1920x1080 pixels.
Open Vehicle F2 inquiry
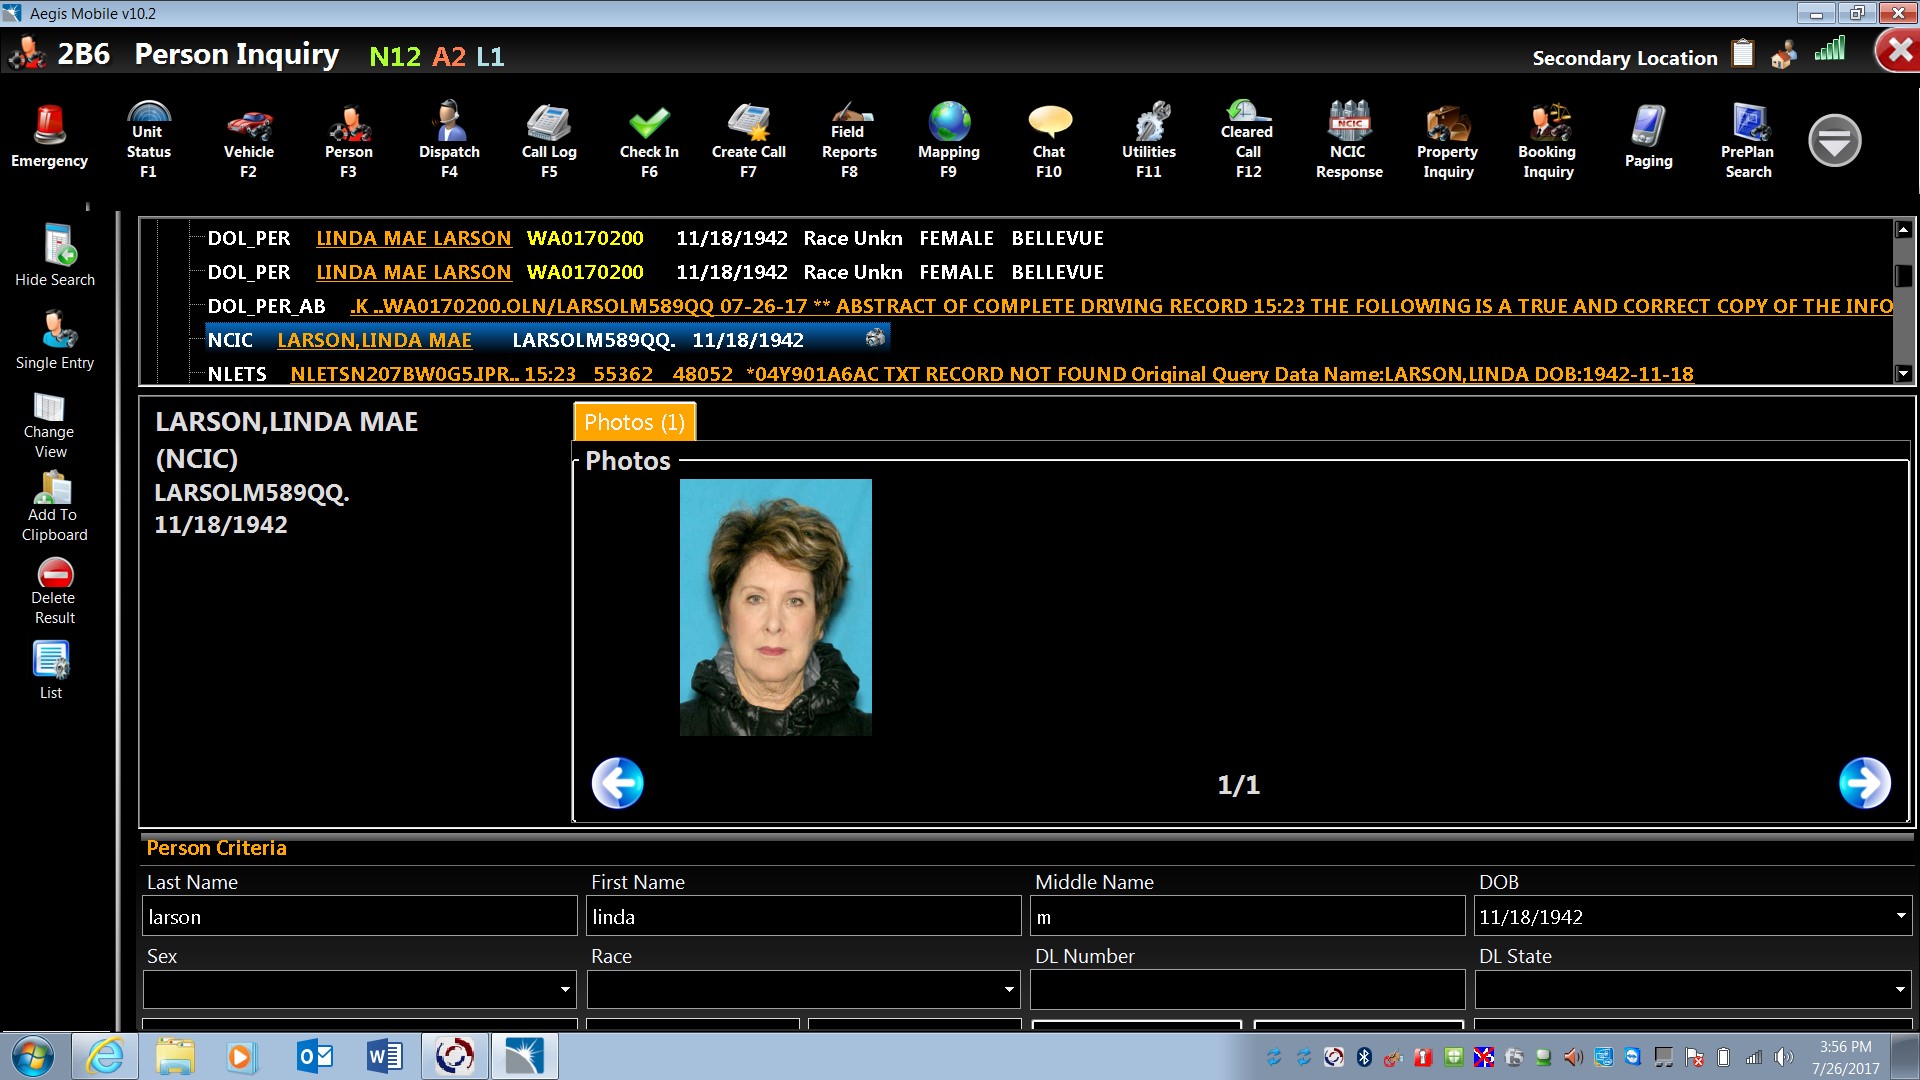(248, 140)
